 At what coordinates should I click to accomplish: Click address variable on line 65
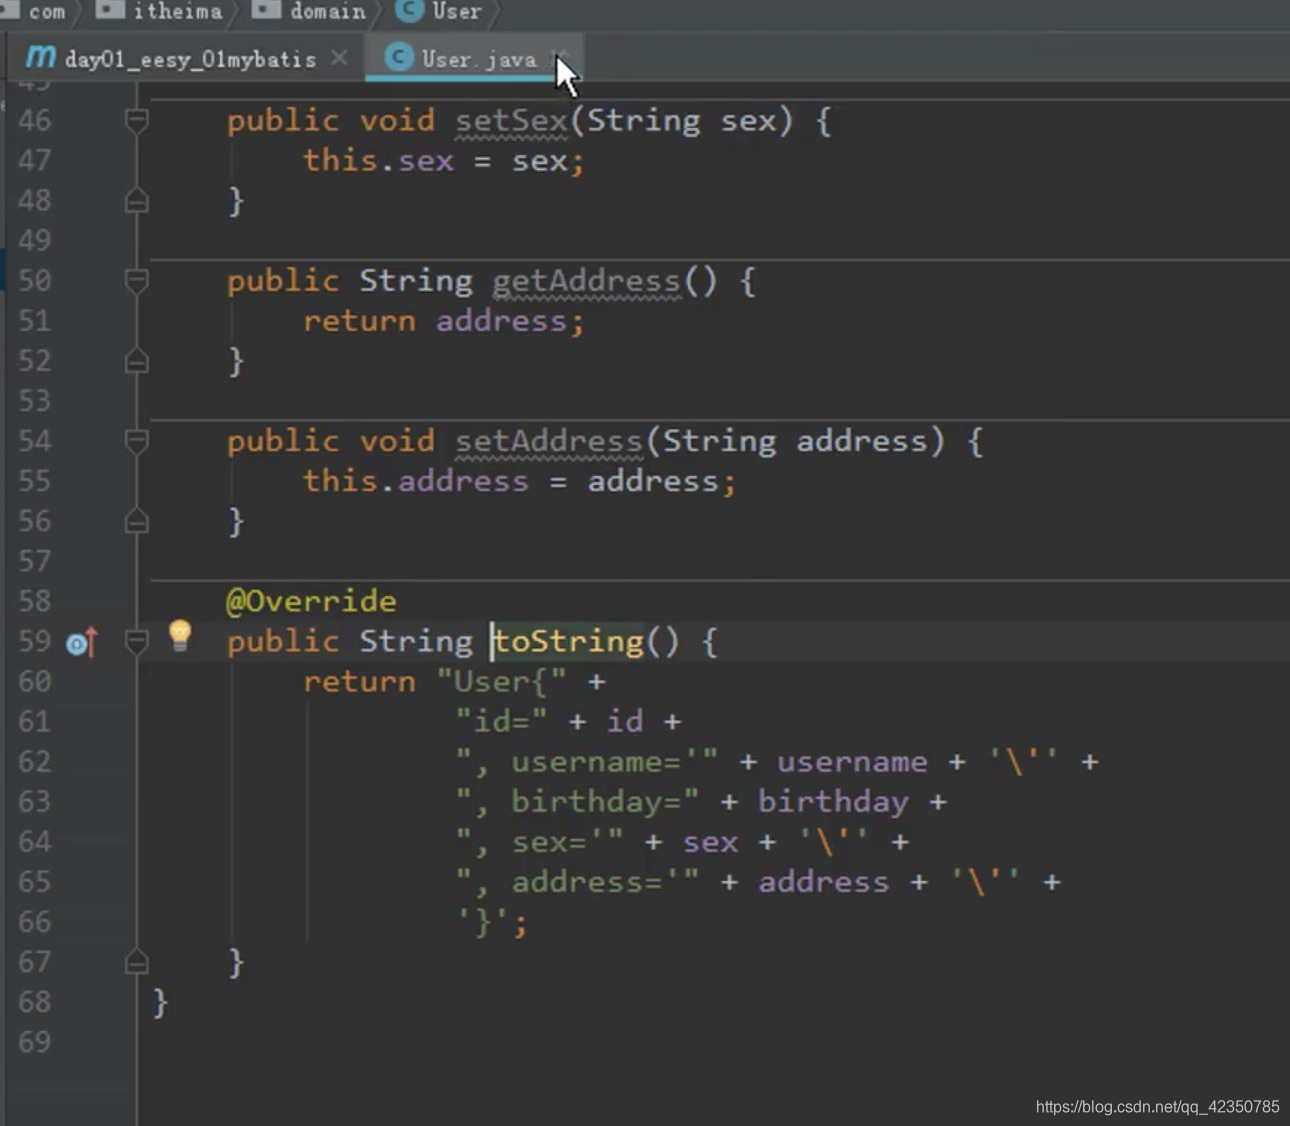pos(823,882)
